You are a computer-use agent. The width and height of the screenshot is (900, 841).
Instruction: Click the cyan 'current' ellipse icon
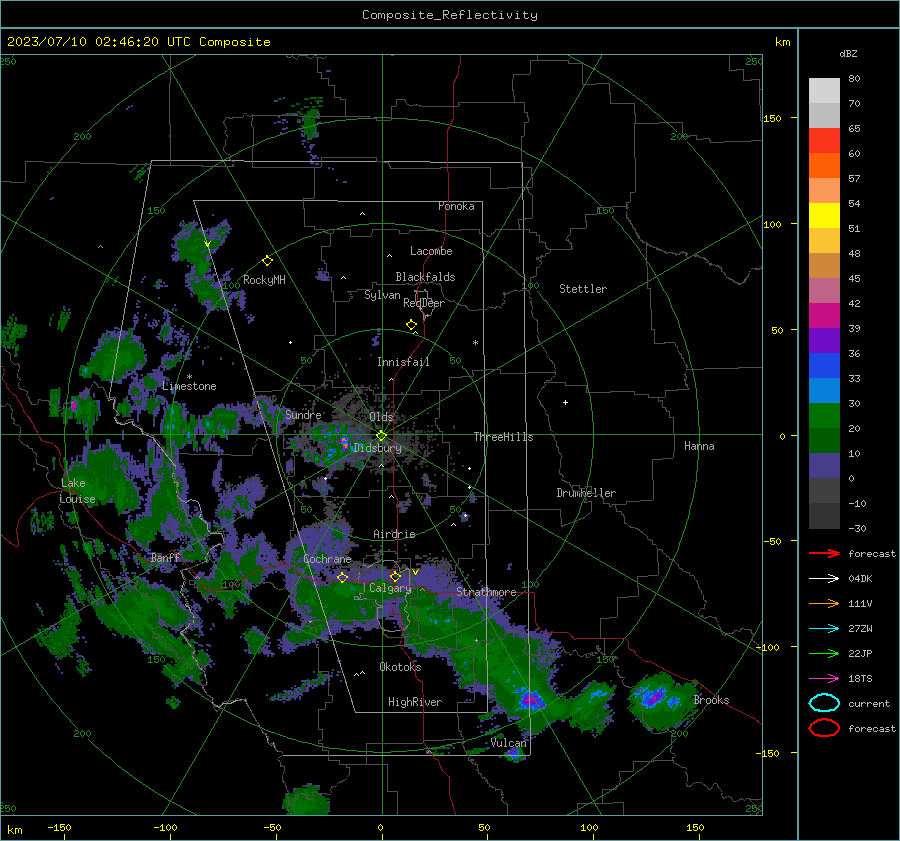pyautogui.click(x=824, y=703)
